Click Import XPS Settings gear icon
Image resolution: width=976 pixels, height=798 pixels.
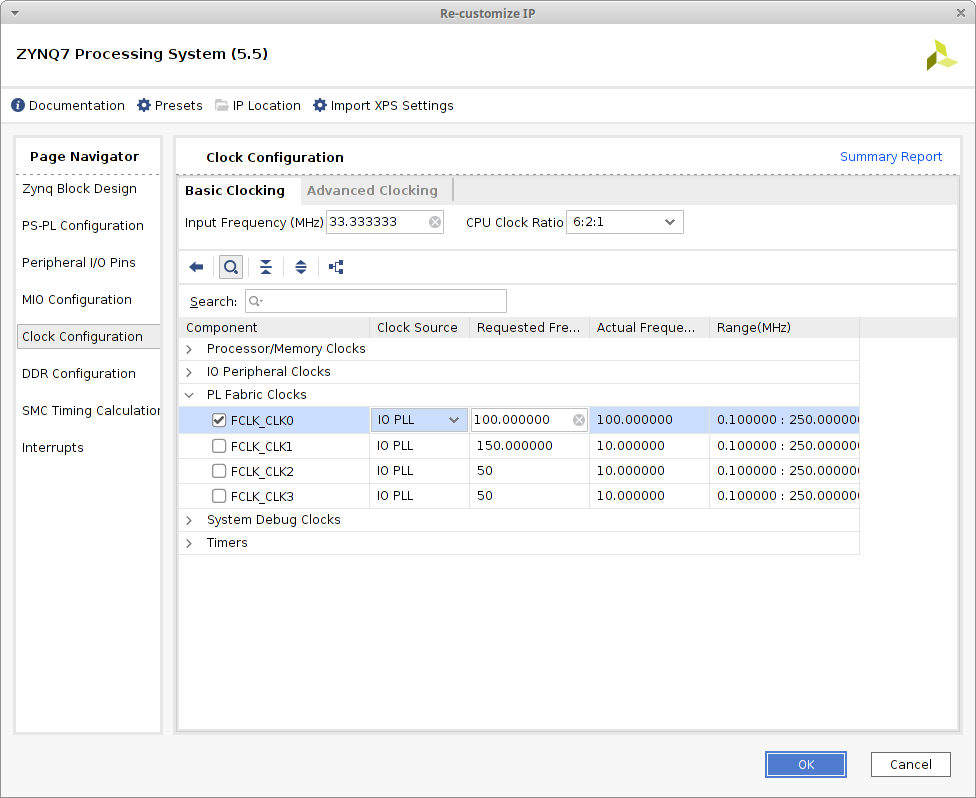[320, 105]
